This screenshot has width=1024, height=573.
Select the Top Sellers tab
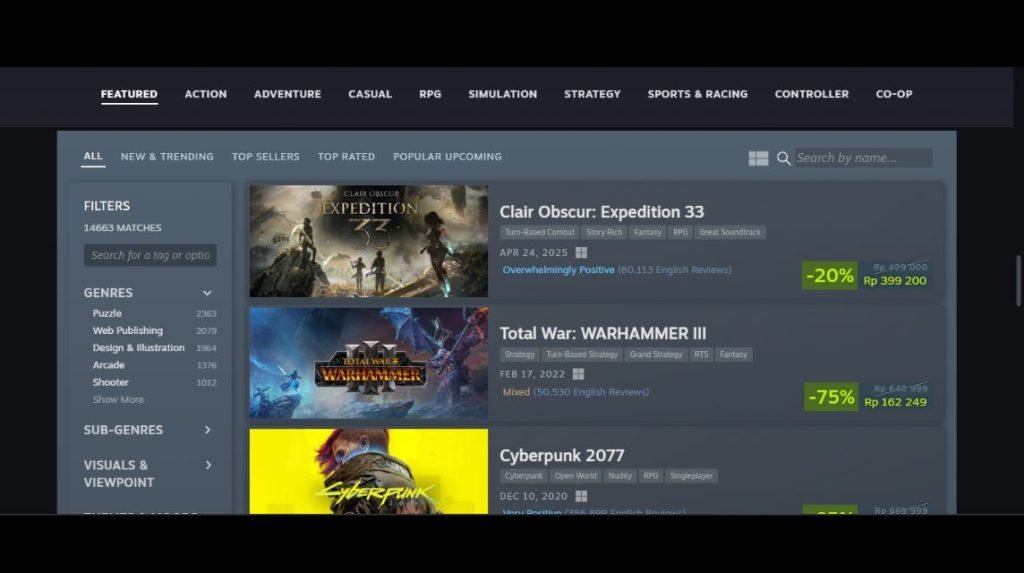click(265, 157)
